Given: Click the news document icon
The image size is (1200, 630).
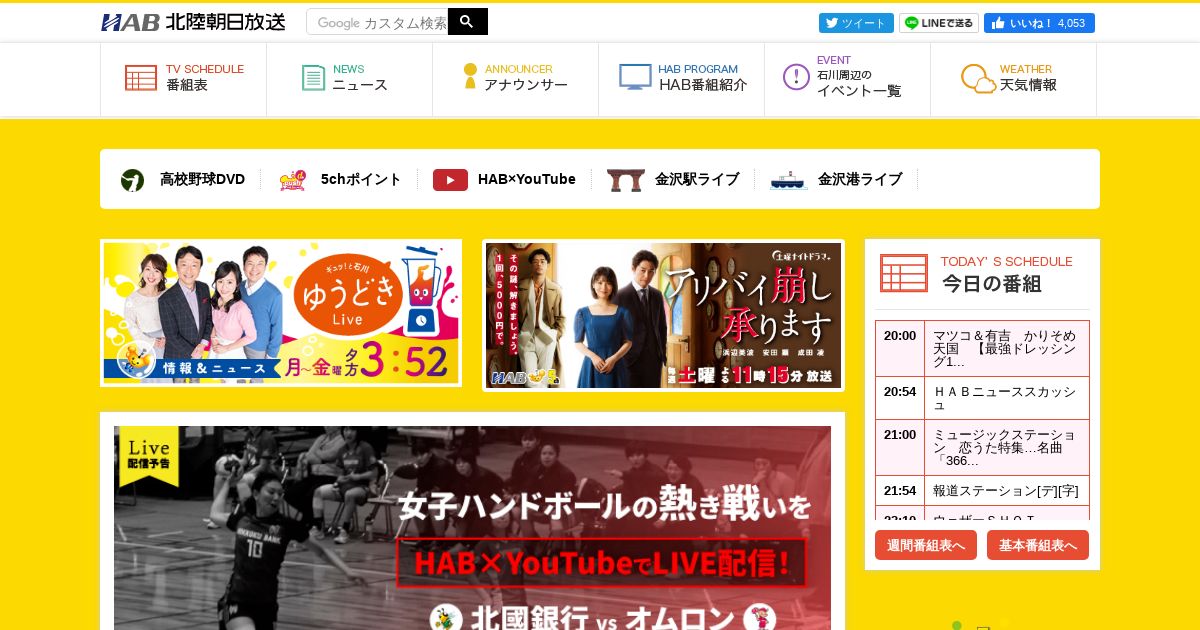Looking at the screenshot, I should click(313, 78).
